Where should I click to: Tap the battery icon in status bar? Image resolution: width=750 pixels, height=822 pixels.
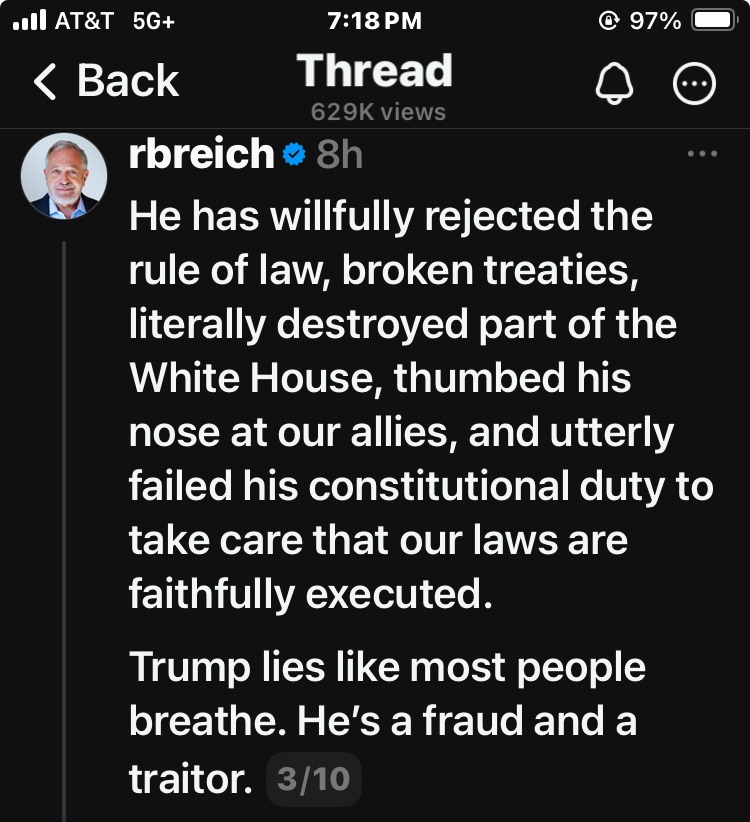pos(714,21)
